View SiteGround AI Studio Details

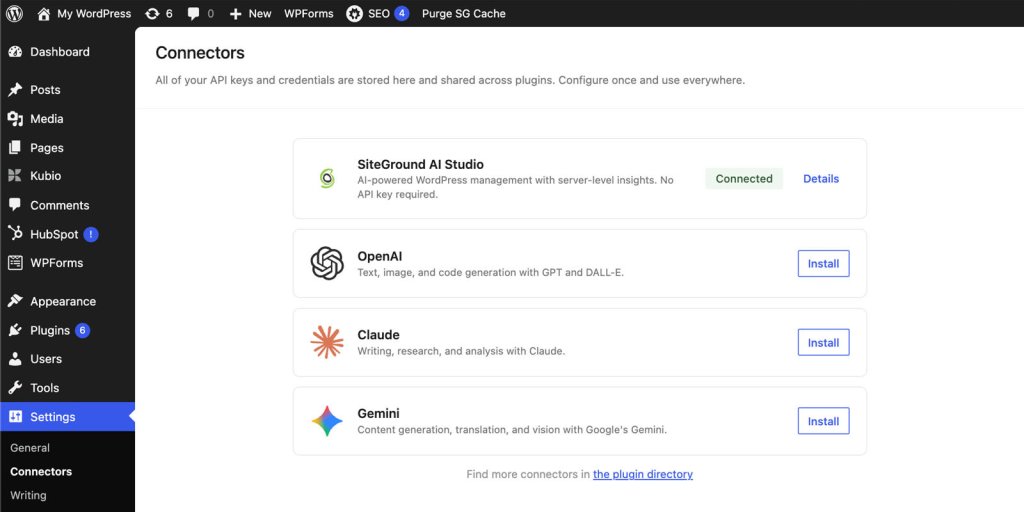pos(821,179)
